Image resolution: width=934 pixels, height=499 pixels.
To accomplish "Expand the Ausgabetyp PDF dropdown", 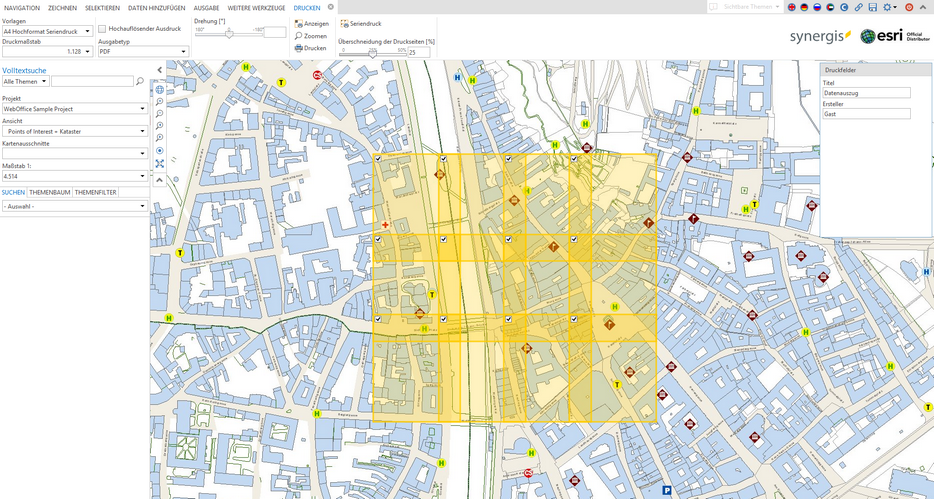I will pyautogui.click(x=143, y=51).
